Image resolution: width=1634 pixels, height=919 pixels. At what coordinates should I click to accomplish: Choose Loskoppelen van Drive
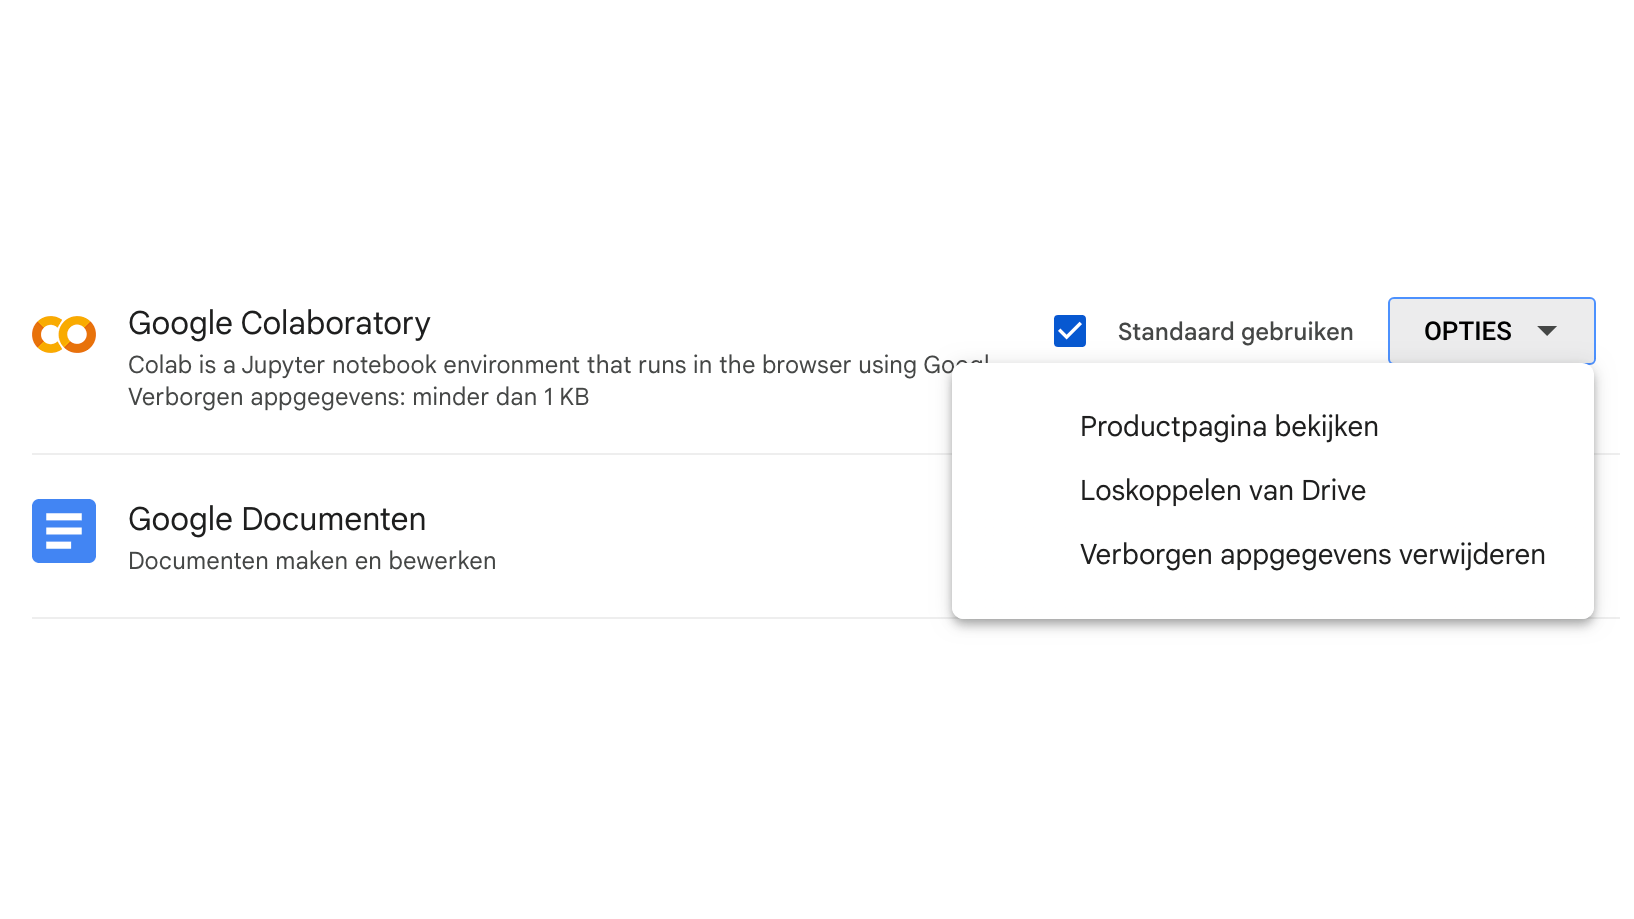[x=1222, y=491]
